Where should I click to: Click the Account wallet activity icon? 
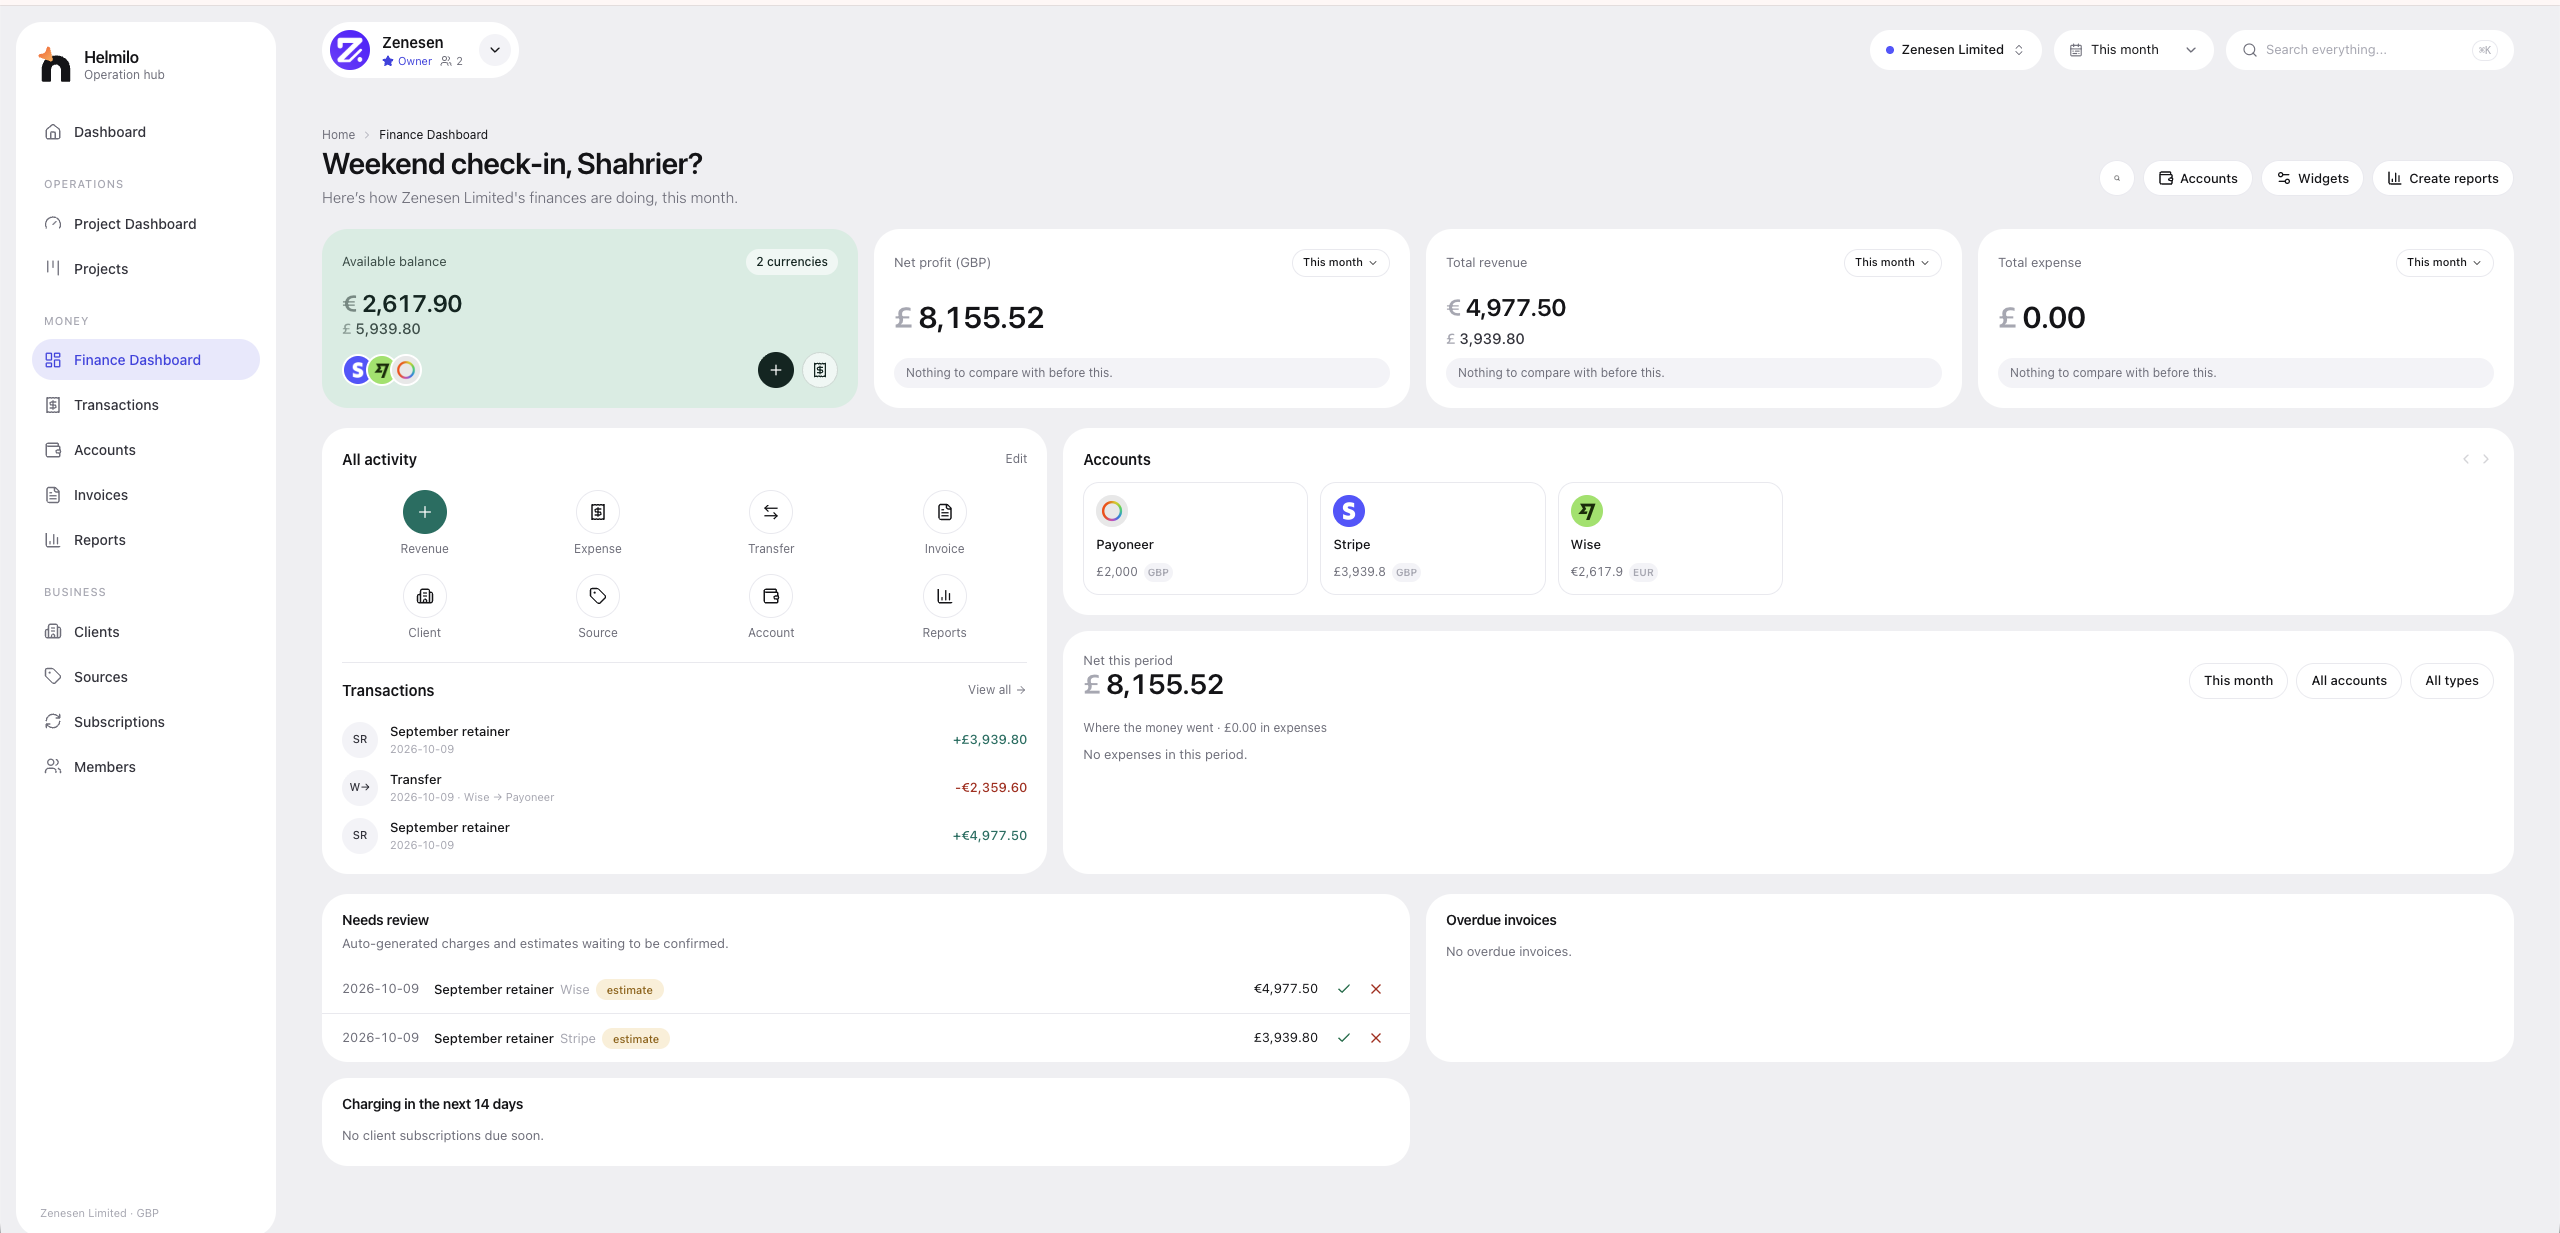771,596
